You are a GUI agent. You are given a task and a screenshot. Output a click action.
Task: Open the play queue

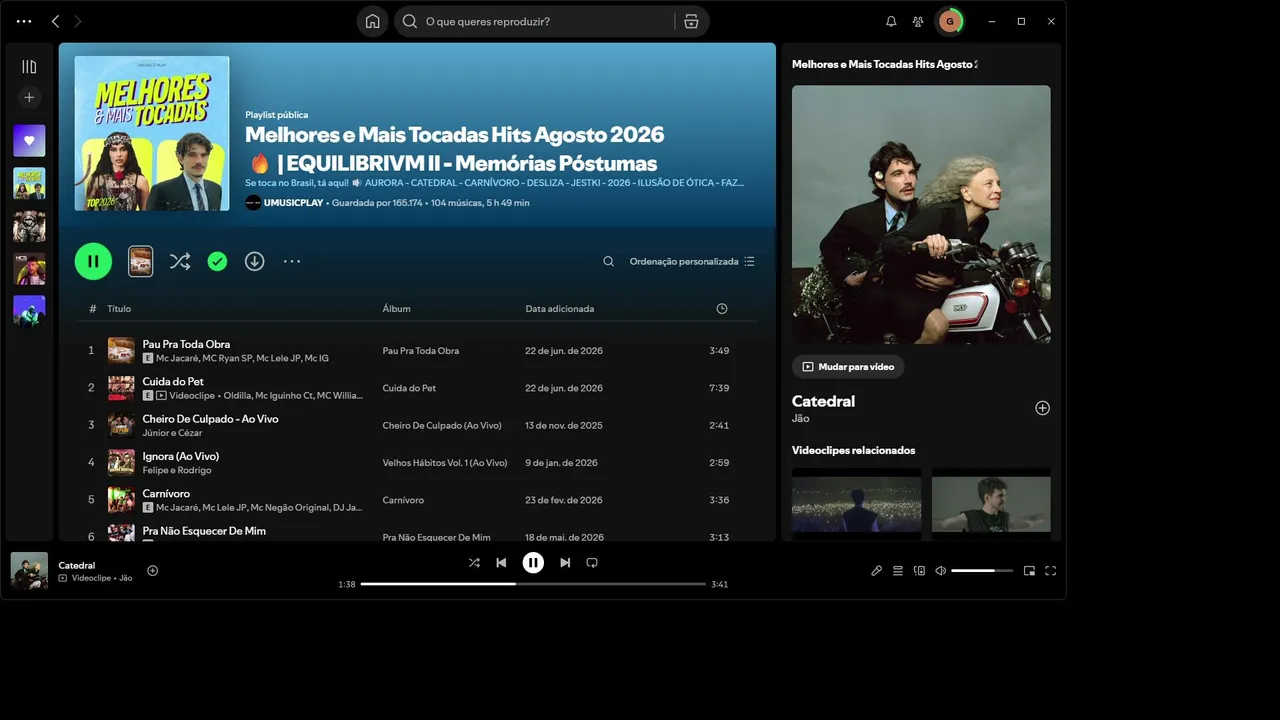pyautogui.click(x=898, y=571)
